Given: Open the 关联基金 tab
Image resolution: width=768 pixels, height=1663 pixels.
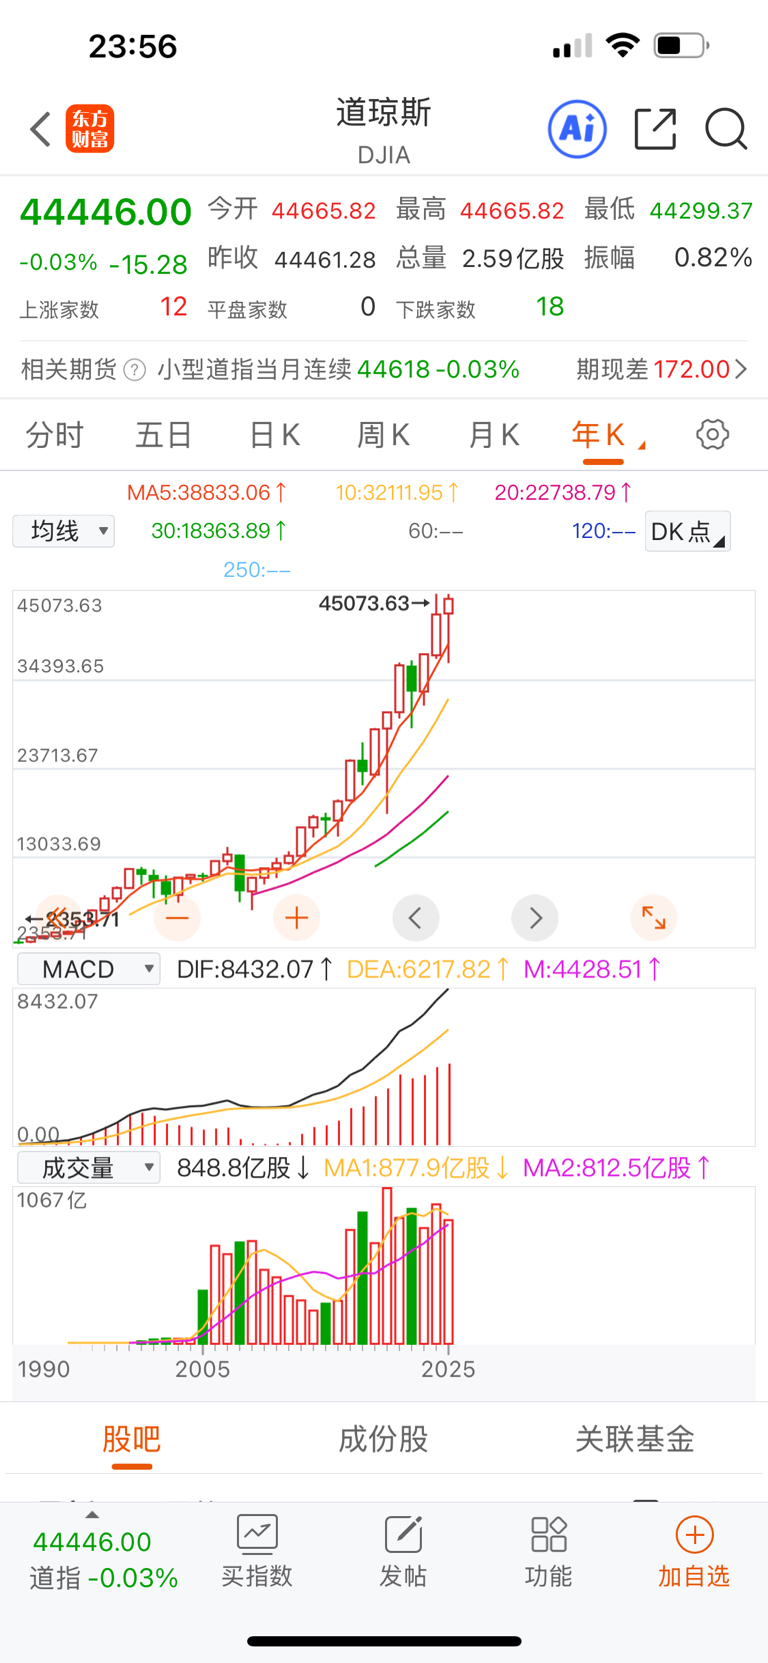Looking at the screenshot, I should pyautogui.click(x=635, y=1439).
